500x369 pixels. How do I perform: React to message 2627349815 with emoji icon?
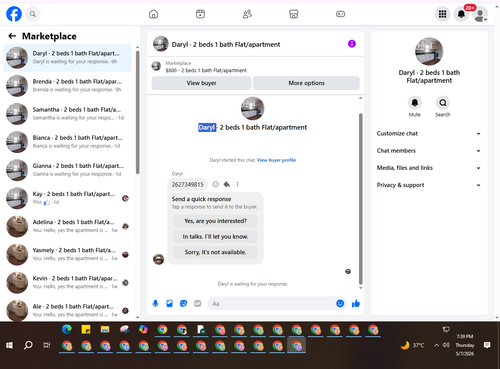216,184
